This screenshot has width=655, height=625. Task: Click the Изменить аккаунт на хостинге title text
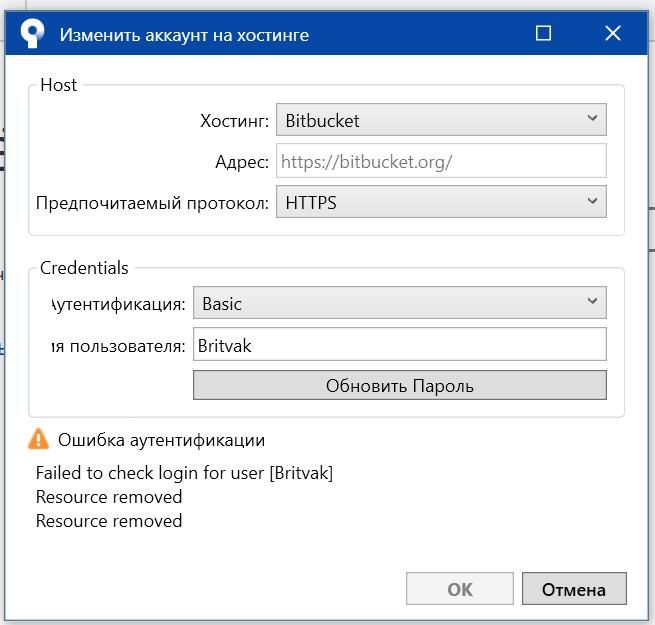point(184,35)
